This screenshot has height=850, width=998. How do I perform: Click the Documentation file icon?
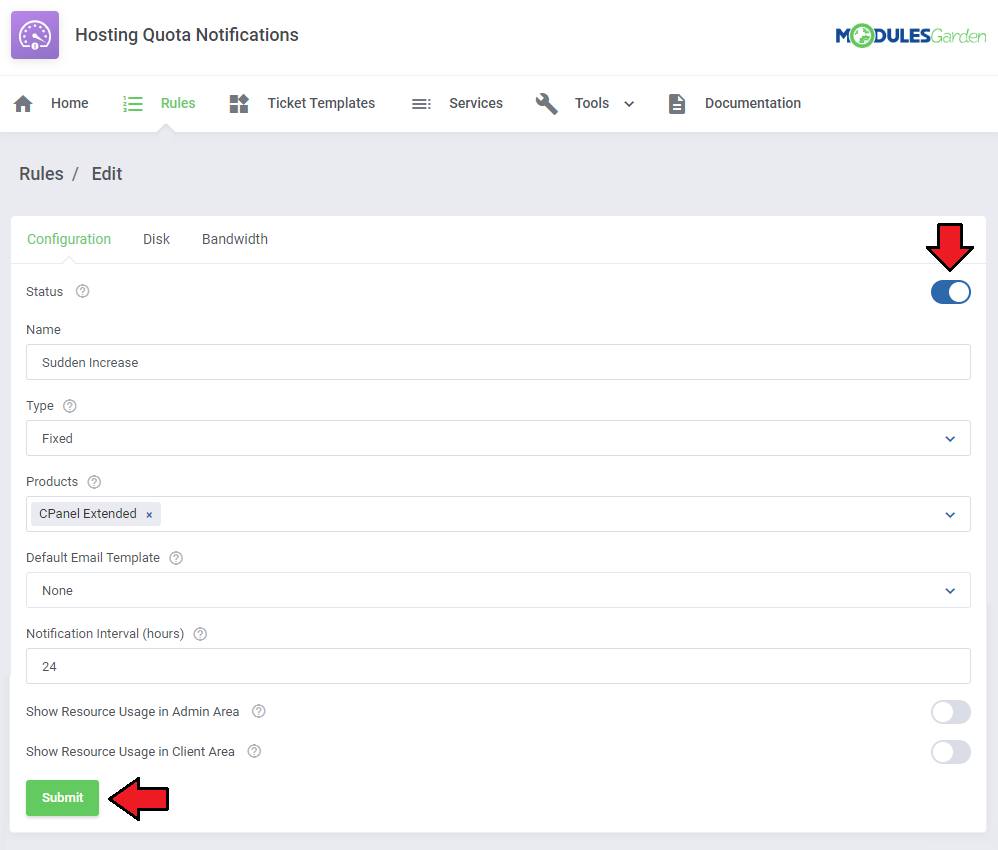click(x=677, y=104)
